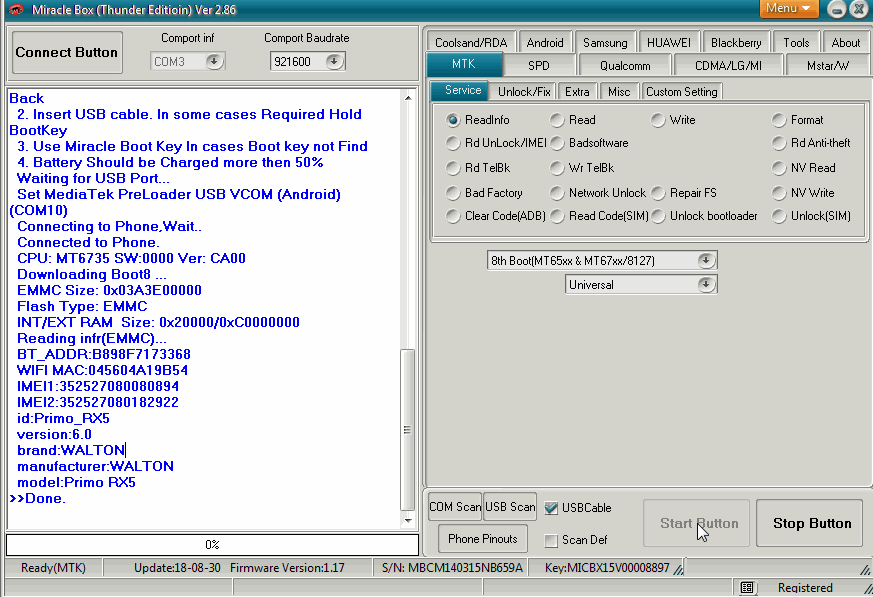Switch to the Samsung tab
873x597 pixels.
coord(605,42)
